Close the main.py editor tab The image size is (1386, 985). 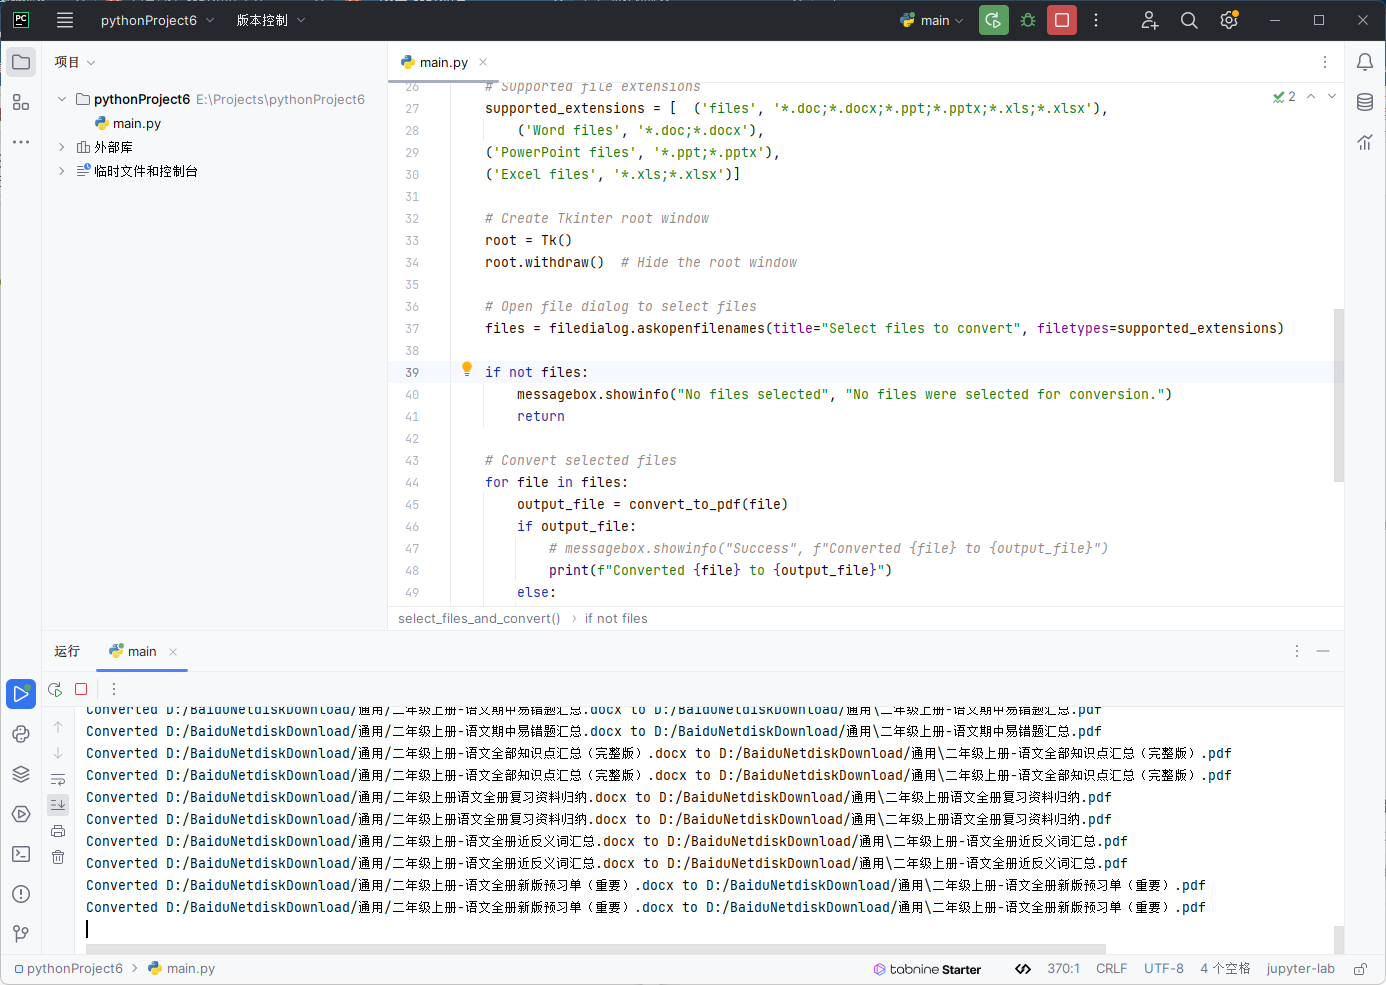(x=483, y=62)
